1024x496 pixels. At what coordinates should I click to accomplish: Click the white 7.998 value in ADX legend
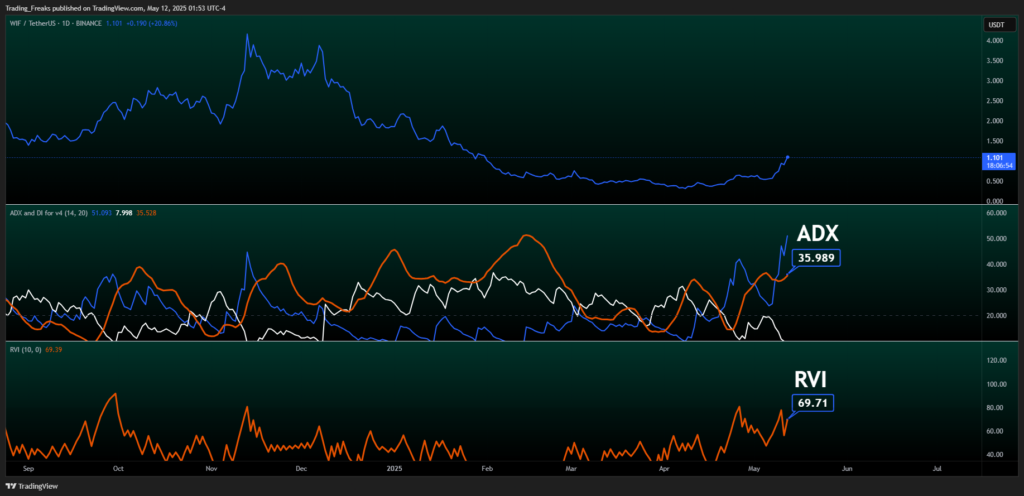[126, 213]
